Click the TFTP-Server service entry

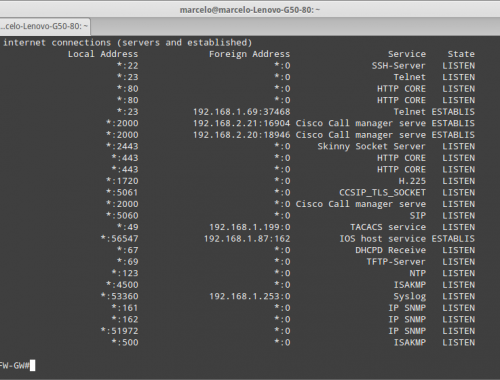[396, 262]
